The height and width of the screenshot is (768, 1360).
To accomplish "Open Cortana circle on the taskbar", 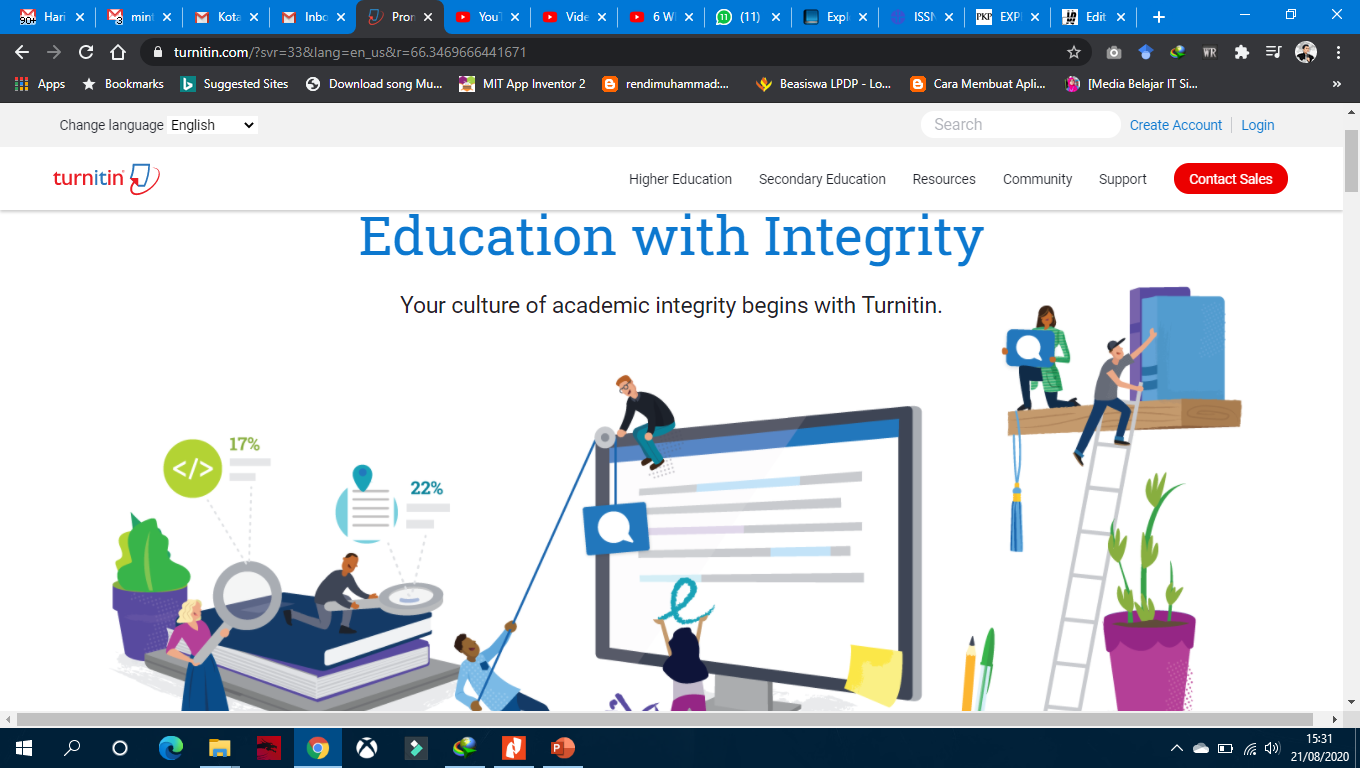I will (x=120, y=747).
